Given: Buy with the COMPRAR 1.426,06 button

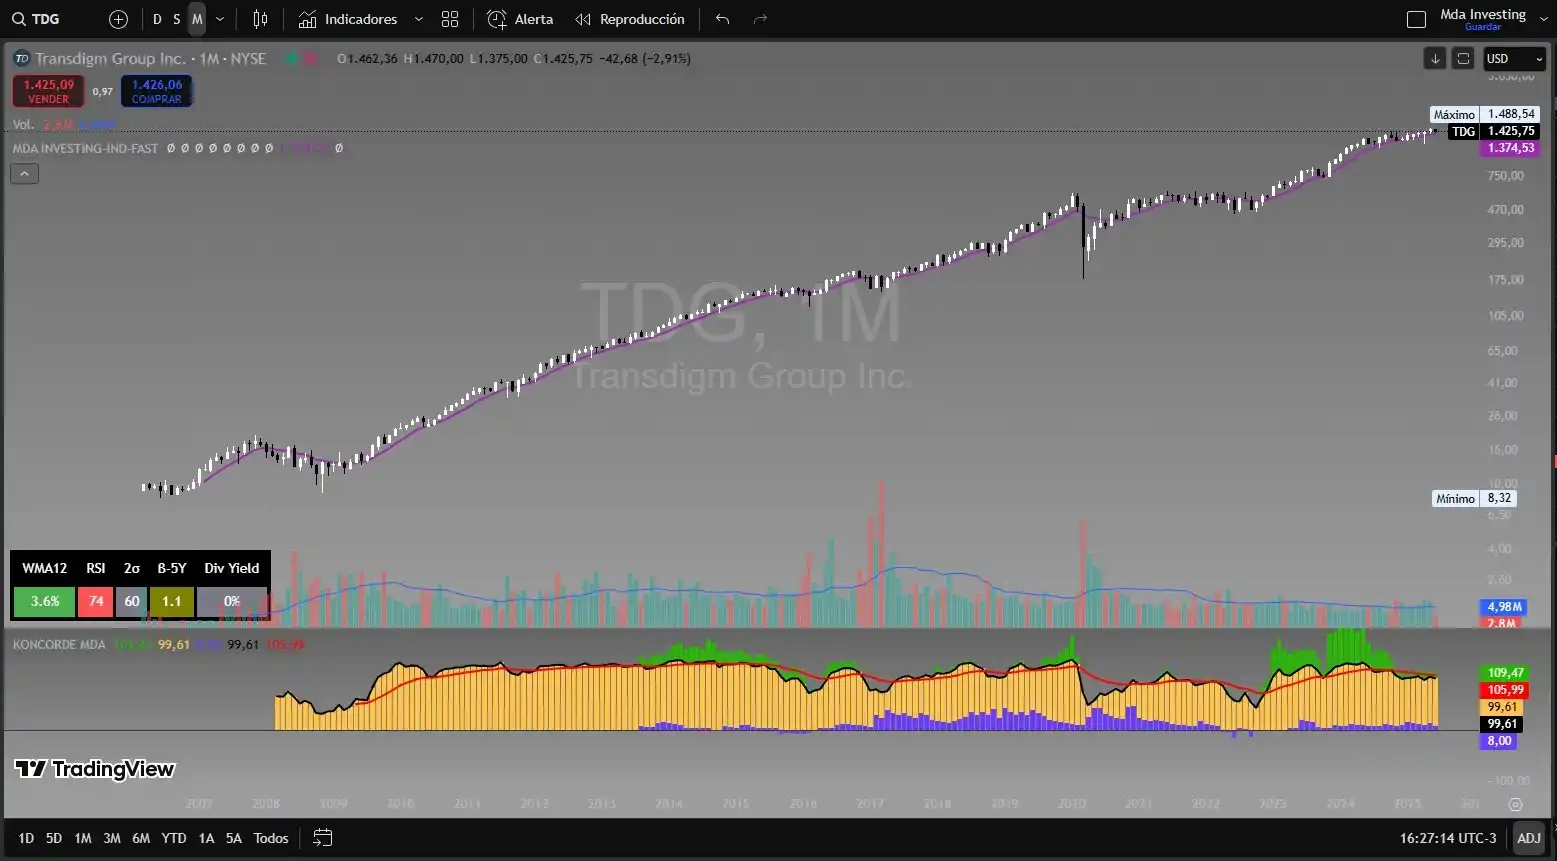Looking at the screenshot, I should pos(157,91).
